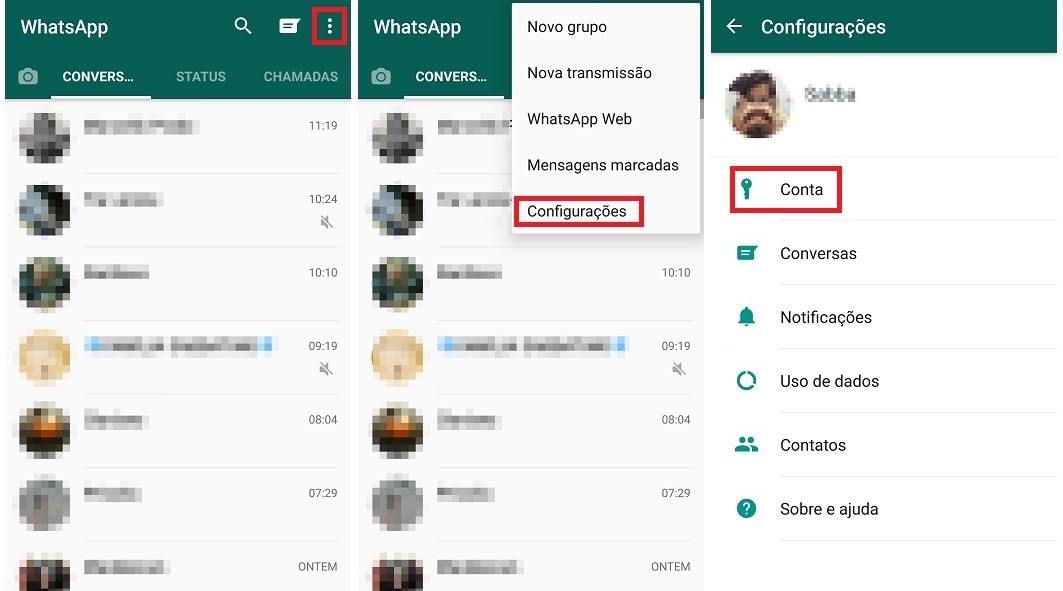Click the bell icon for Notificações

pos(746,317)
